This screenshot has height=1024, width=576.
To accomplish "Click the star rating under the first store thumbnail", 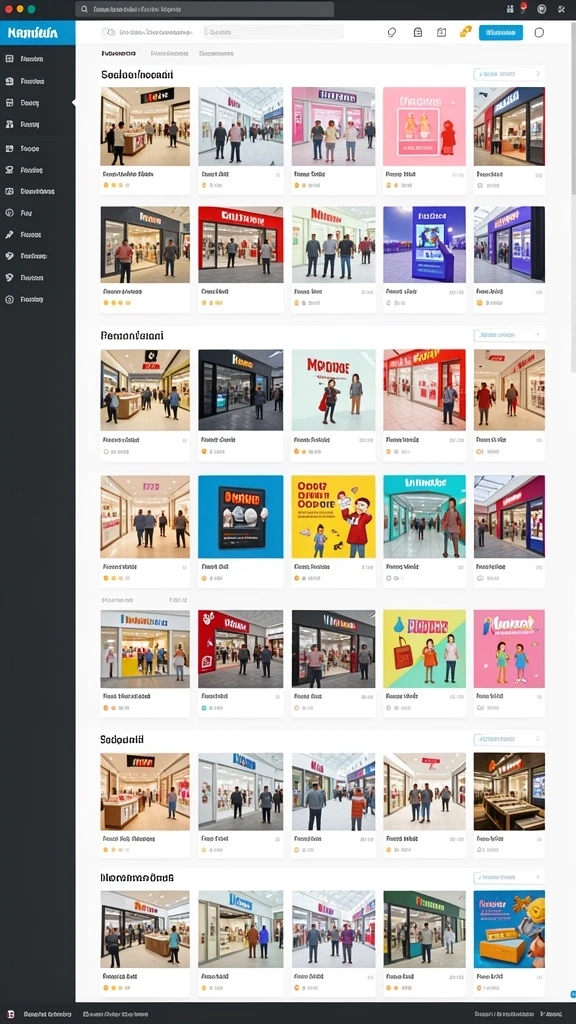I will (114, 185).
